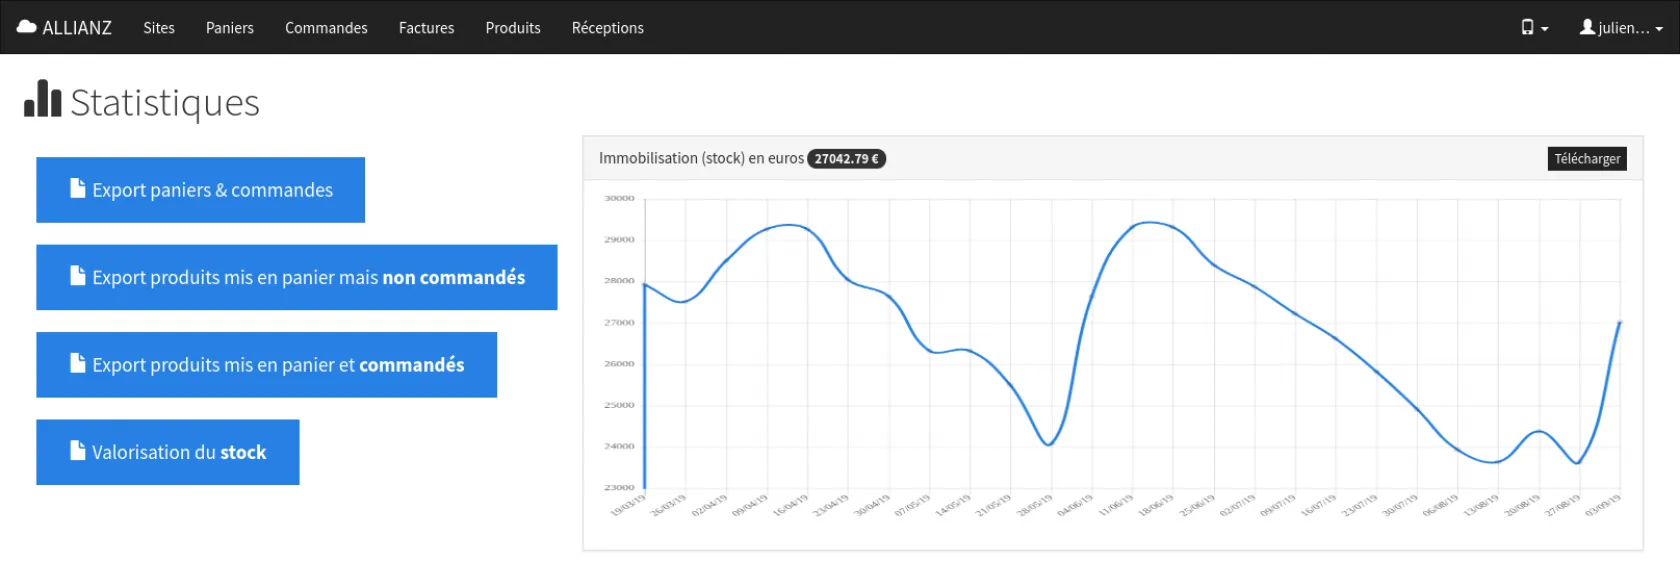The image size is (1680, 585).
Task: Open the Factures section
Action: (426, 28)
